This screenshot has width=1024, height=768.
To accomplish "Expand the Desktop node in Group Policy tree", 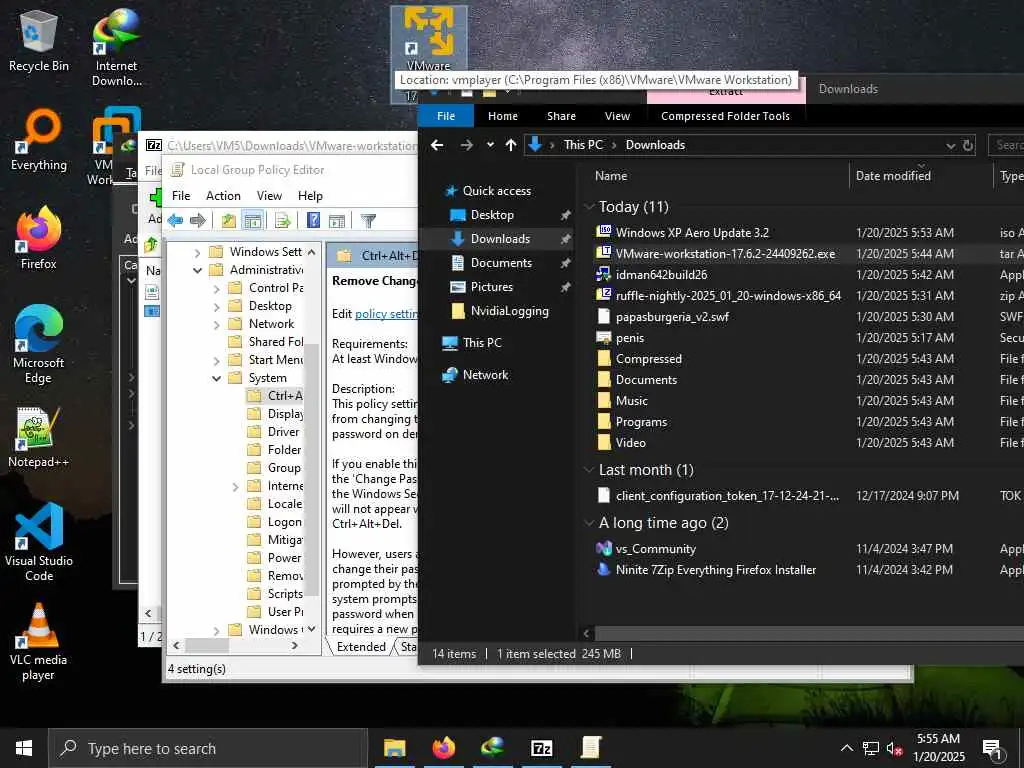I will (217, 306).
